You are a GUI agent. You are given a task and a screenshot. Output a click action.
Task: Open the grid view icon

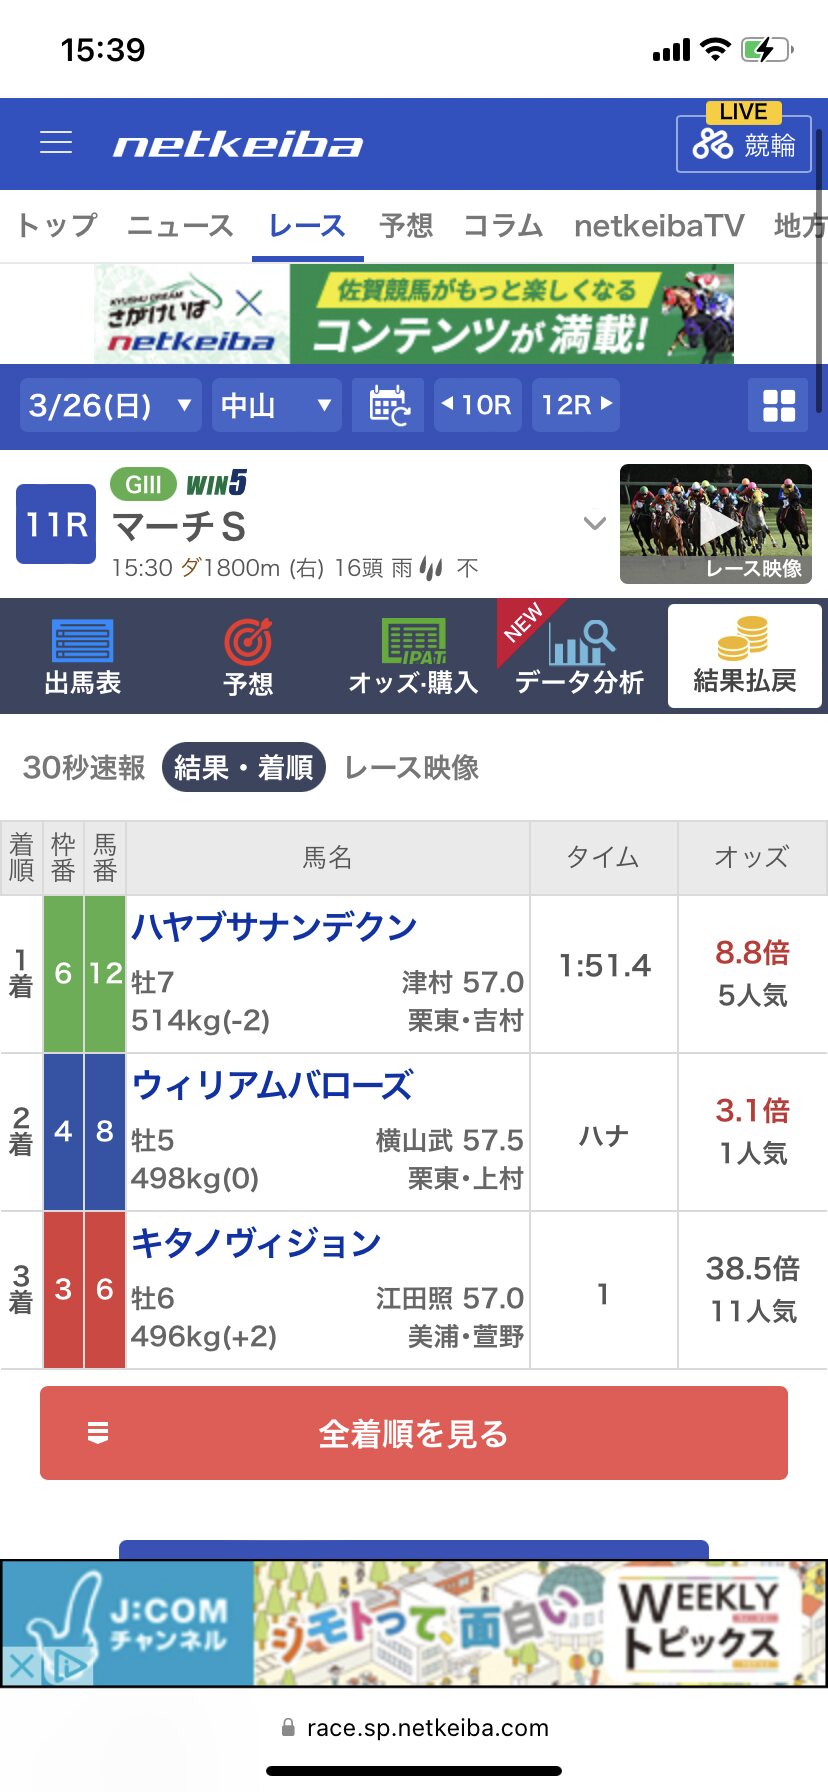[779, 406]
